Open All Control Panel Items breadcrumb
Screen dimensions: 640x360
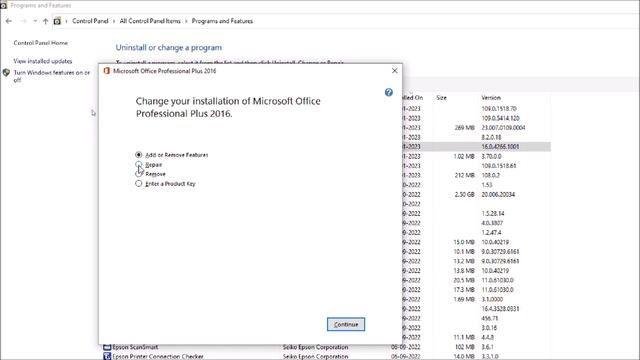pyautogui.click(x=150, y=21)
